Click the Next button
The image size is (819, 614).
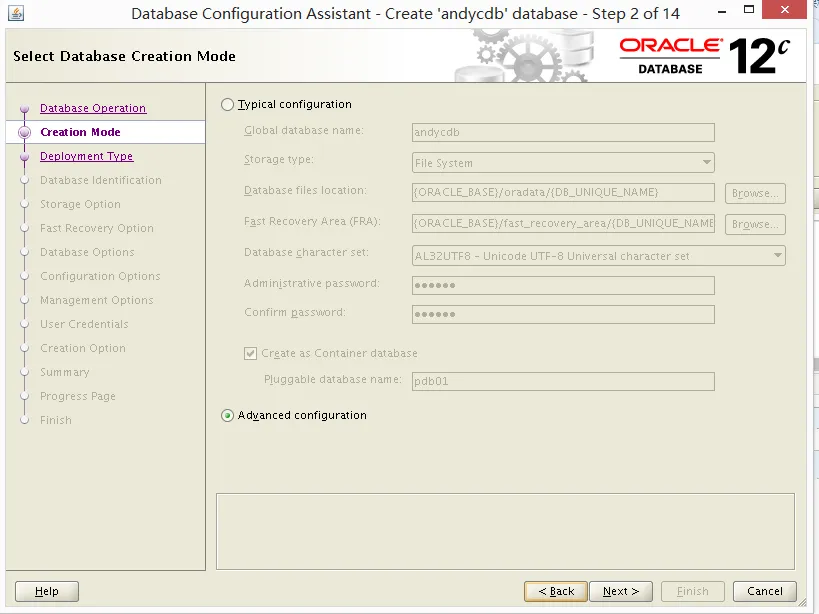click(x=621, y=591)
